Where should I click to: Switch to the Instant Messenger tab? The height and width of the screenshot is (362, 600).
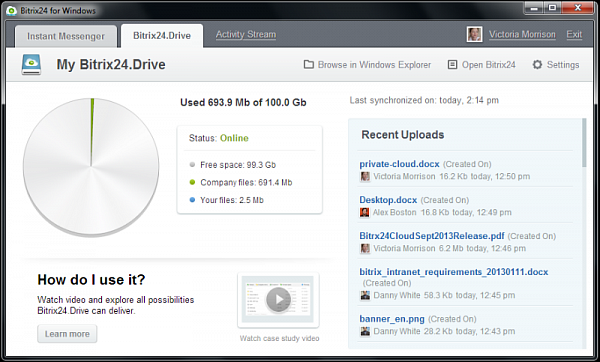click(x=65, y=36)
